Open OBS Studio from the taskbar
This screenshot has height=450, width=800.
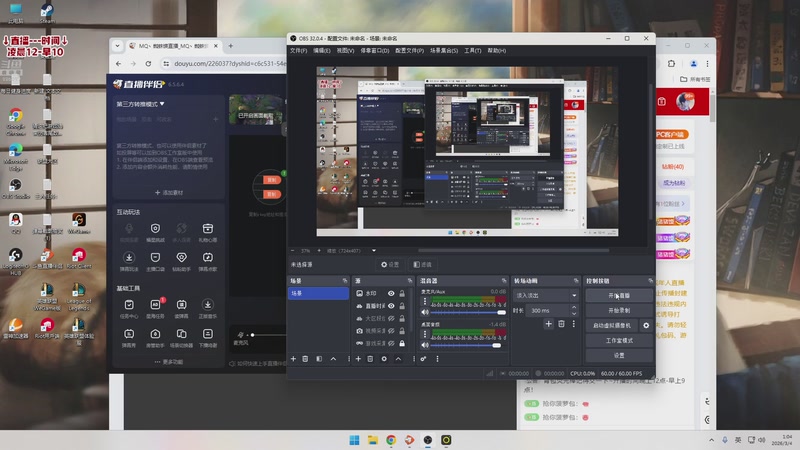tap(428, 440)
